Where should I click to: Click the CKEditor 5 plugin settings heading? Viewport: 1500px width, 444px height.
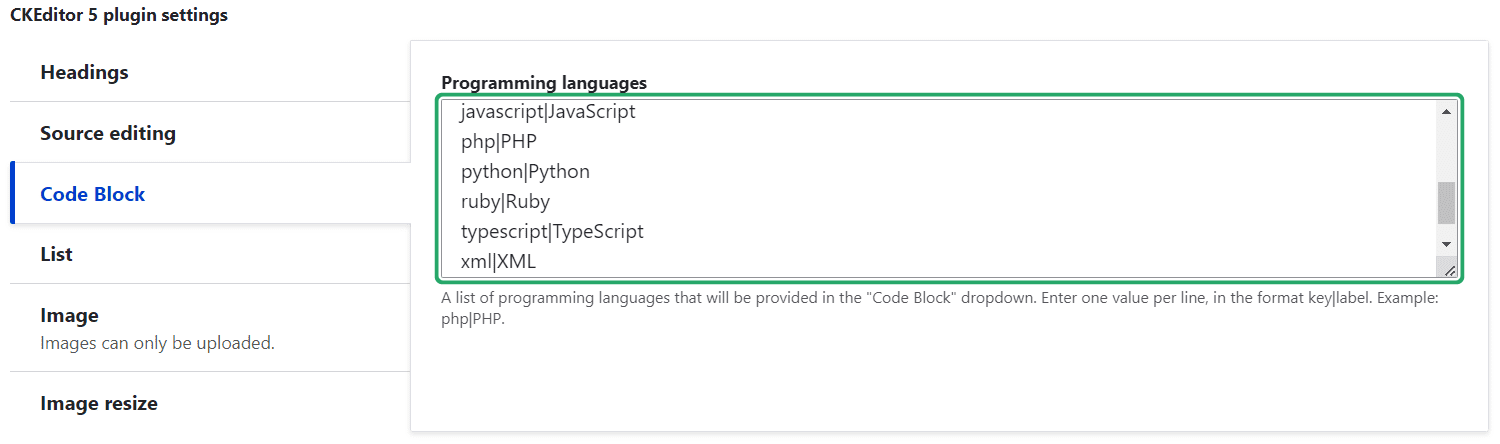pyautogui.click(x=119, y=15)
